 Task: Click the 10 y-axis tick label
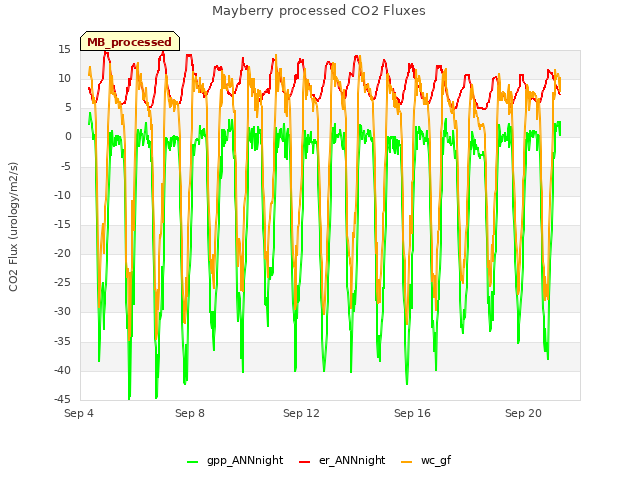tap(64, 79)
